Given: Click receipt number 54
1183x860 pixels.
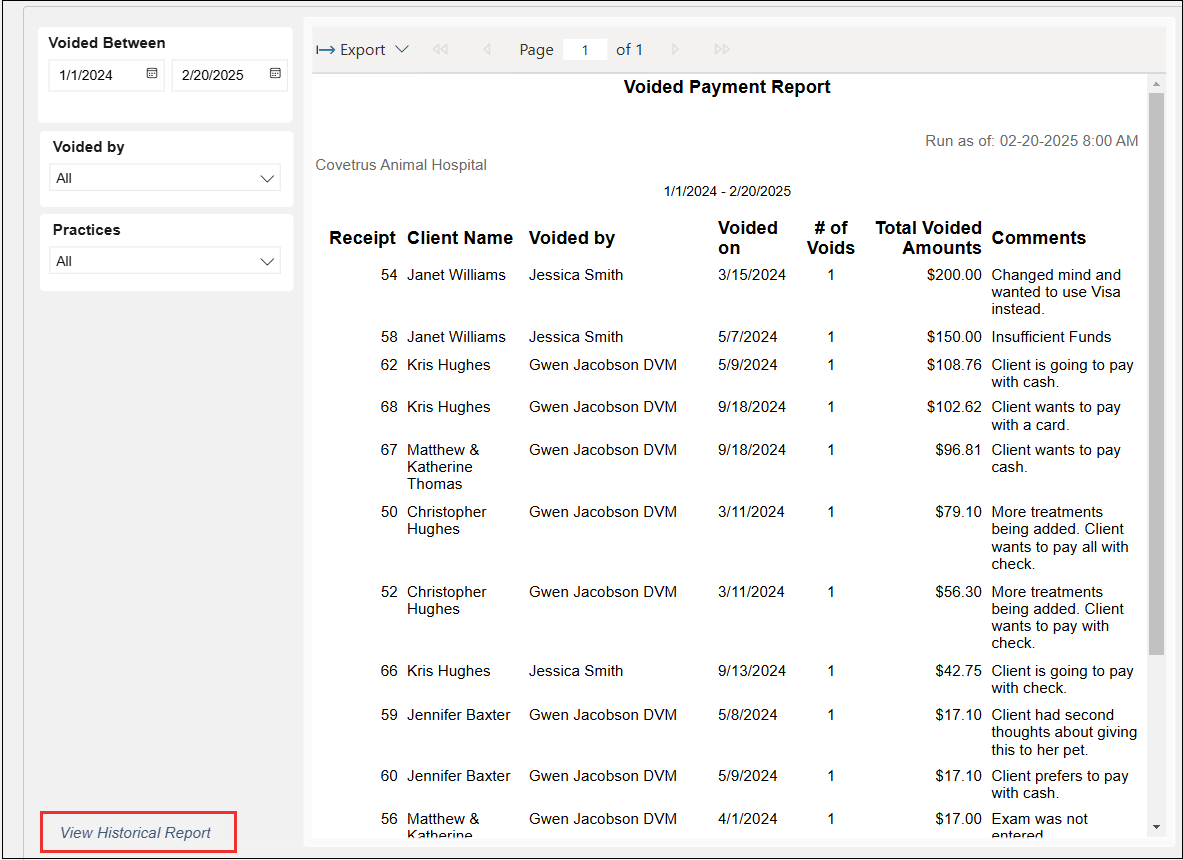Looking at the screenshot, I should (x=389, y=275).
